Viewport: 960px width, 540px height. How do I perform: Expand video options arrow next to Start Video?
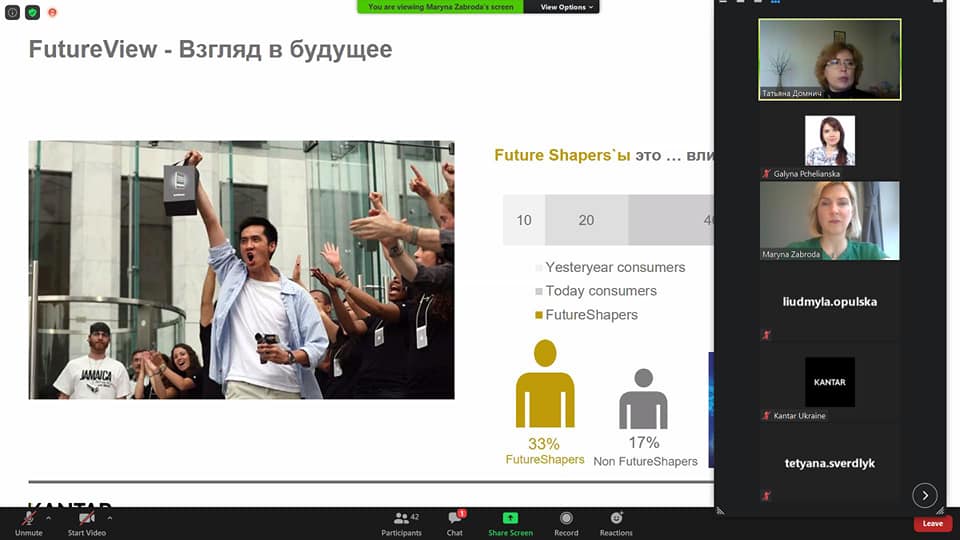[x=110, y=518]
